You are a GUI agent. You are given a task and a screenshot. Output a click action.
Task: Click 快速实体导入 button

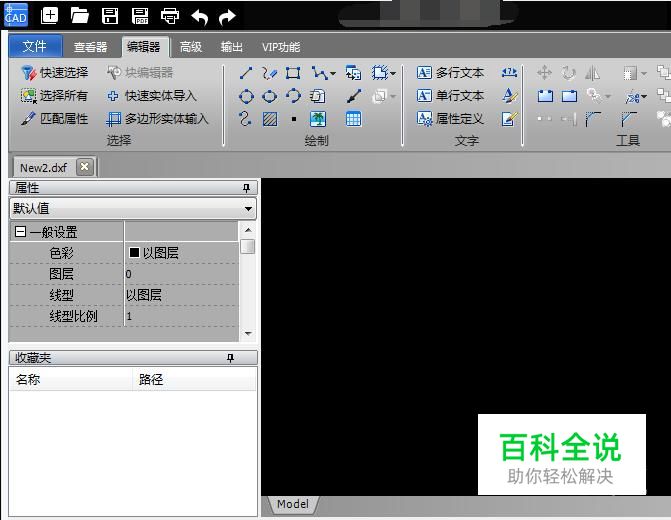tap(152, 95)
